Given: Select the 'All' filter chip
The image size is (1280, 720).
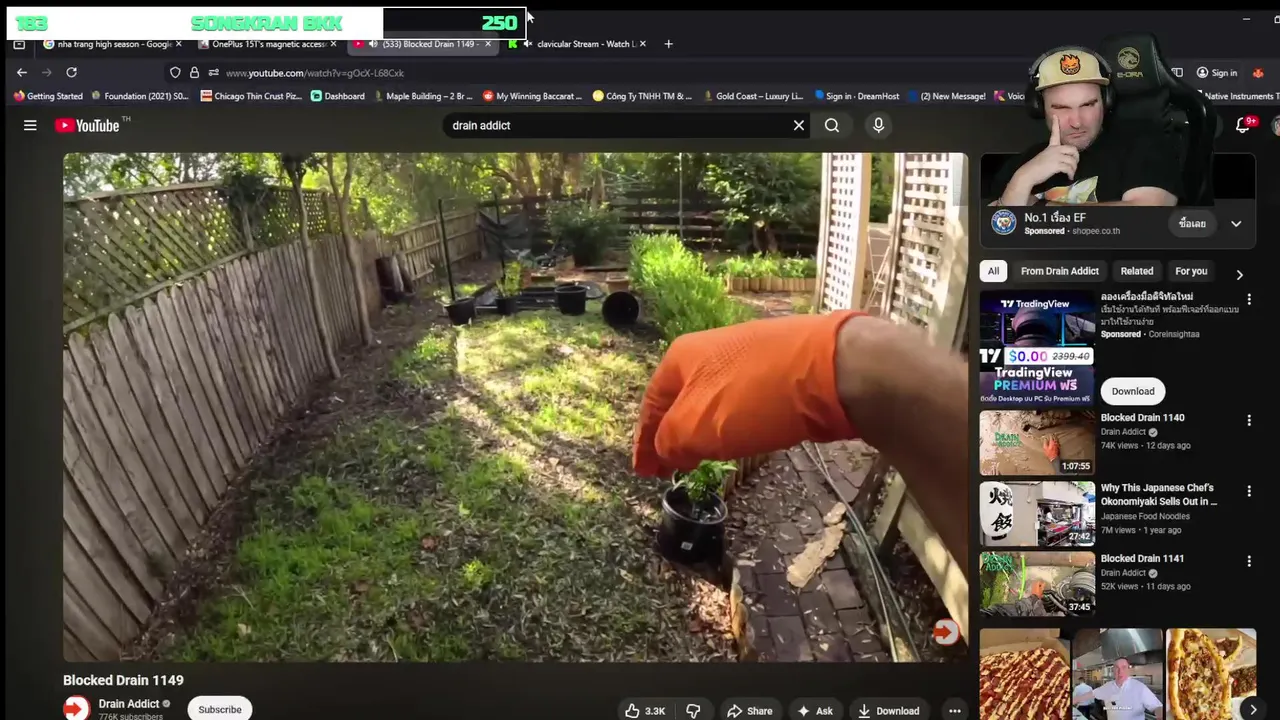Looking at the screenshot, I should click(x=993, y=271).
